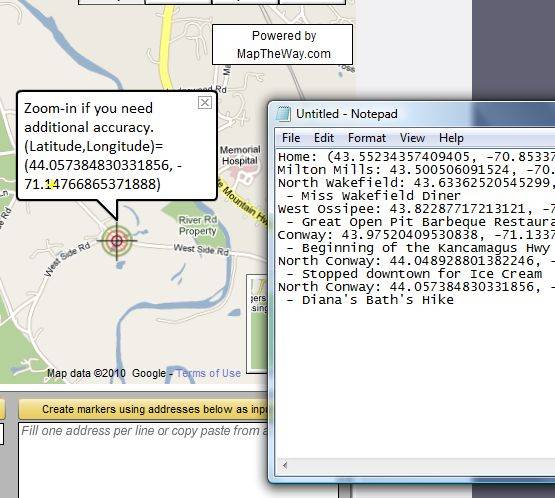Viewport: 555px width, 498px height.
Task: Click 'Create markers using addresses below' button
Action: (144, 409)
